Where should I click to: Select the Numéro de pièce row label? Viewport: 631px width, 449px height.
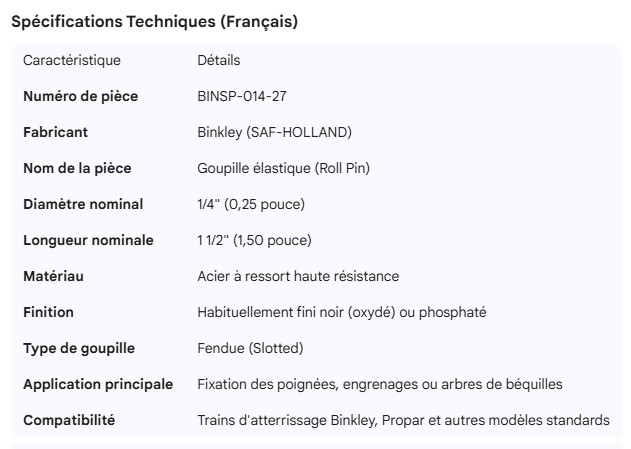pyautogui.click(x=80, y=96)
